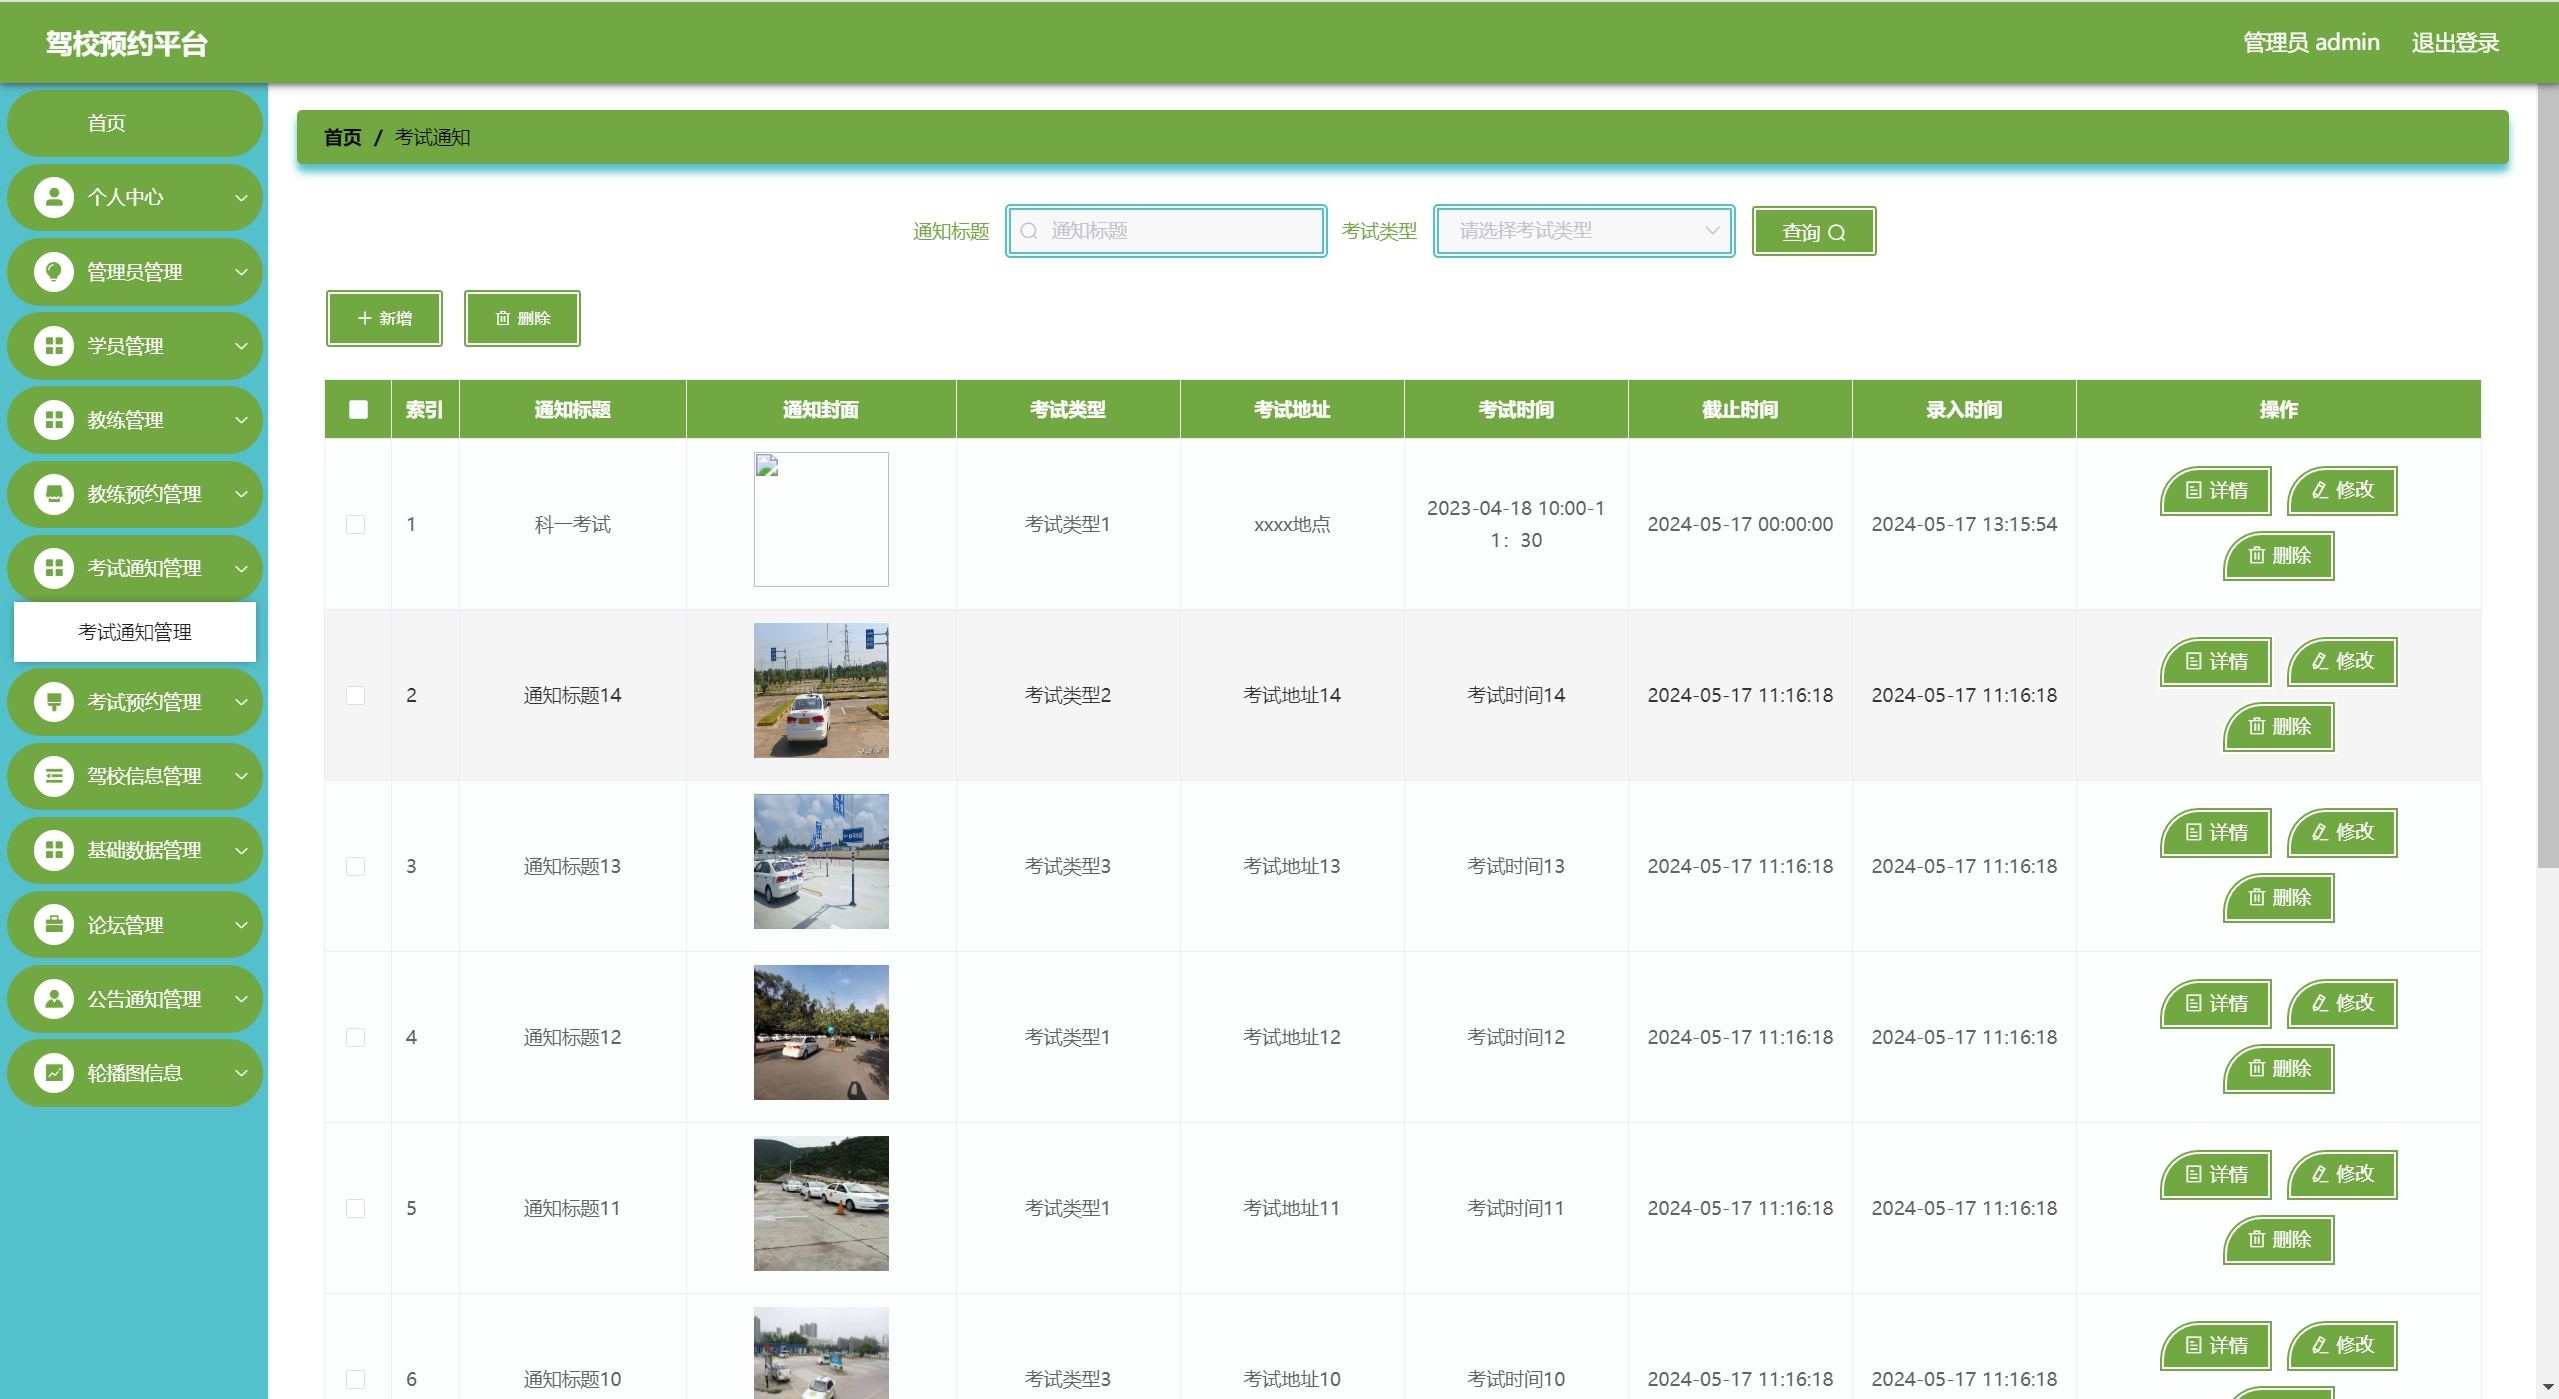The height and width of the screenshot is (1399, 2559).
Task: Click the 轮播图信息 chart icon
Action: (54, 1072)
